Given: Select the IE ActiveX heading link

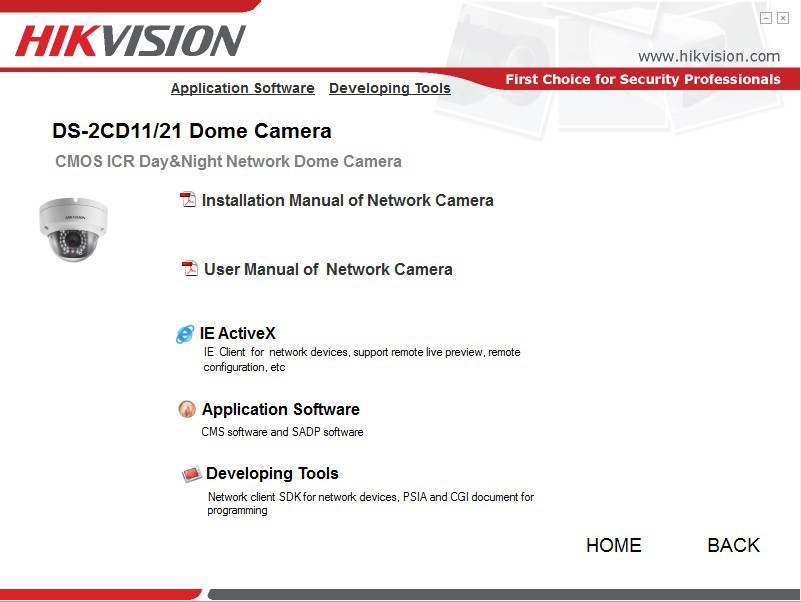Looking at the screenshot, I should [x=237, y=333].
